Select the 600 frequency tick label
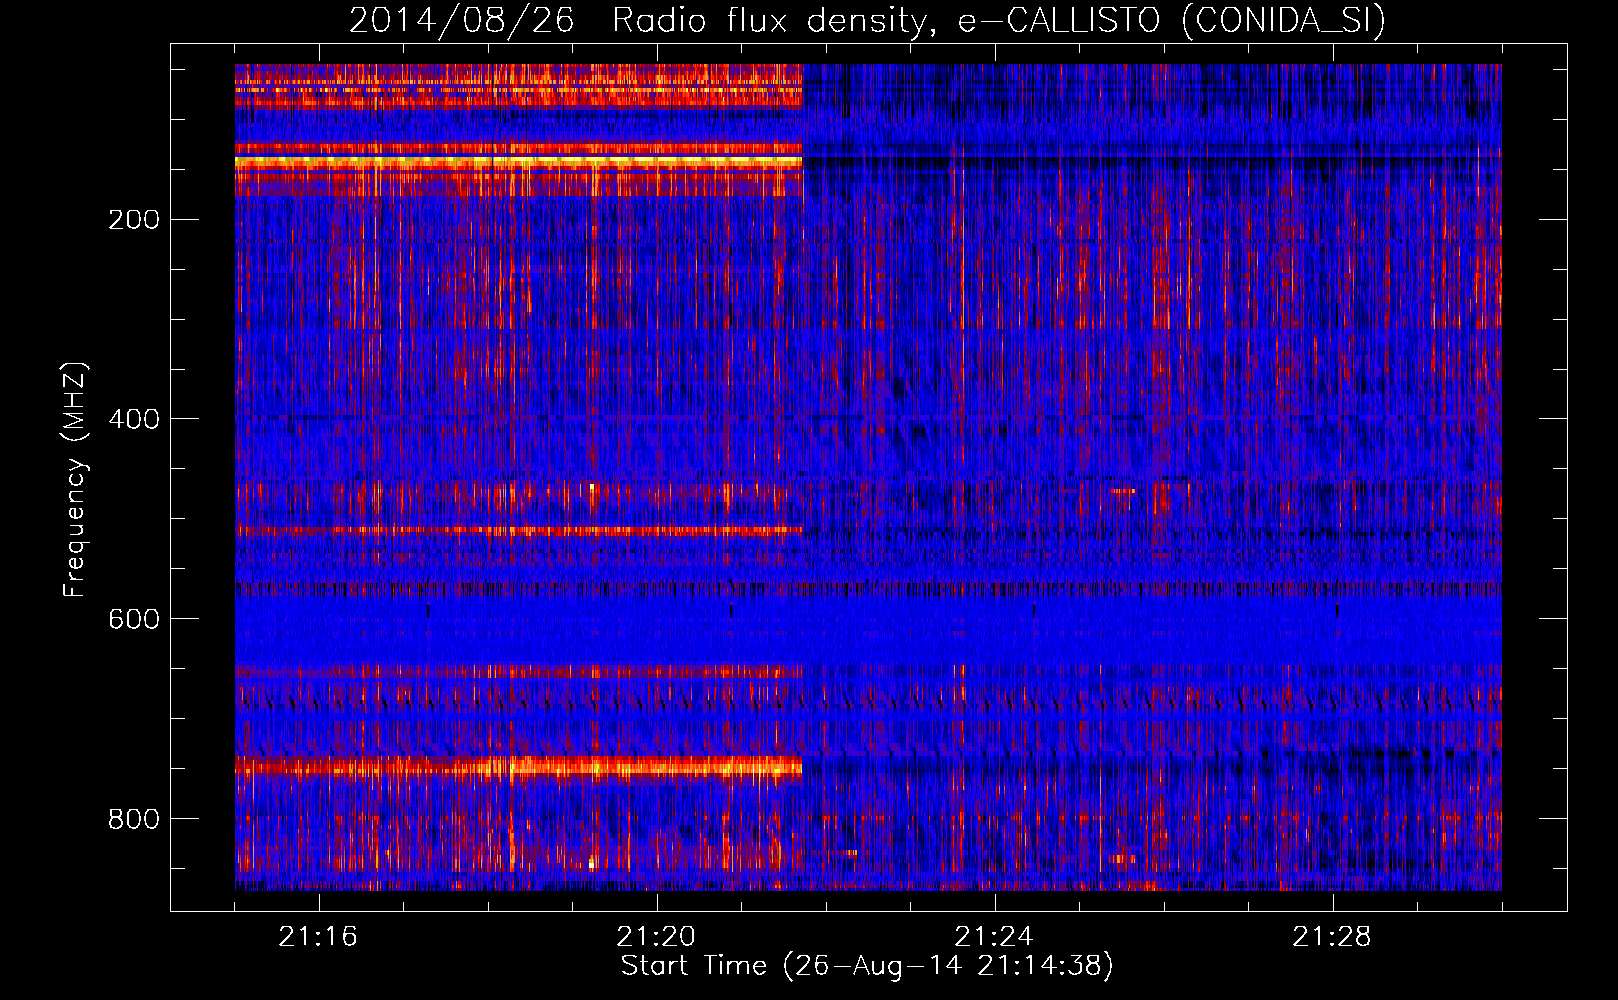1618x1000 pixels. [134, 619]
